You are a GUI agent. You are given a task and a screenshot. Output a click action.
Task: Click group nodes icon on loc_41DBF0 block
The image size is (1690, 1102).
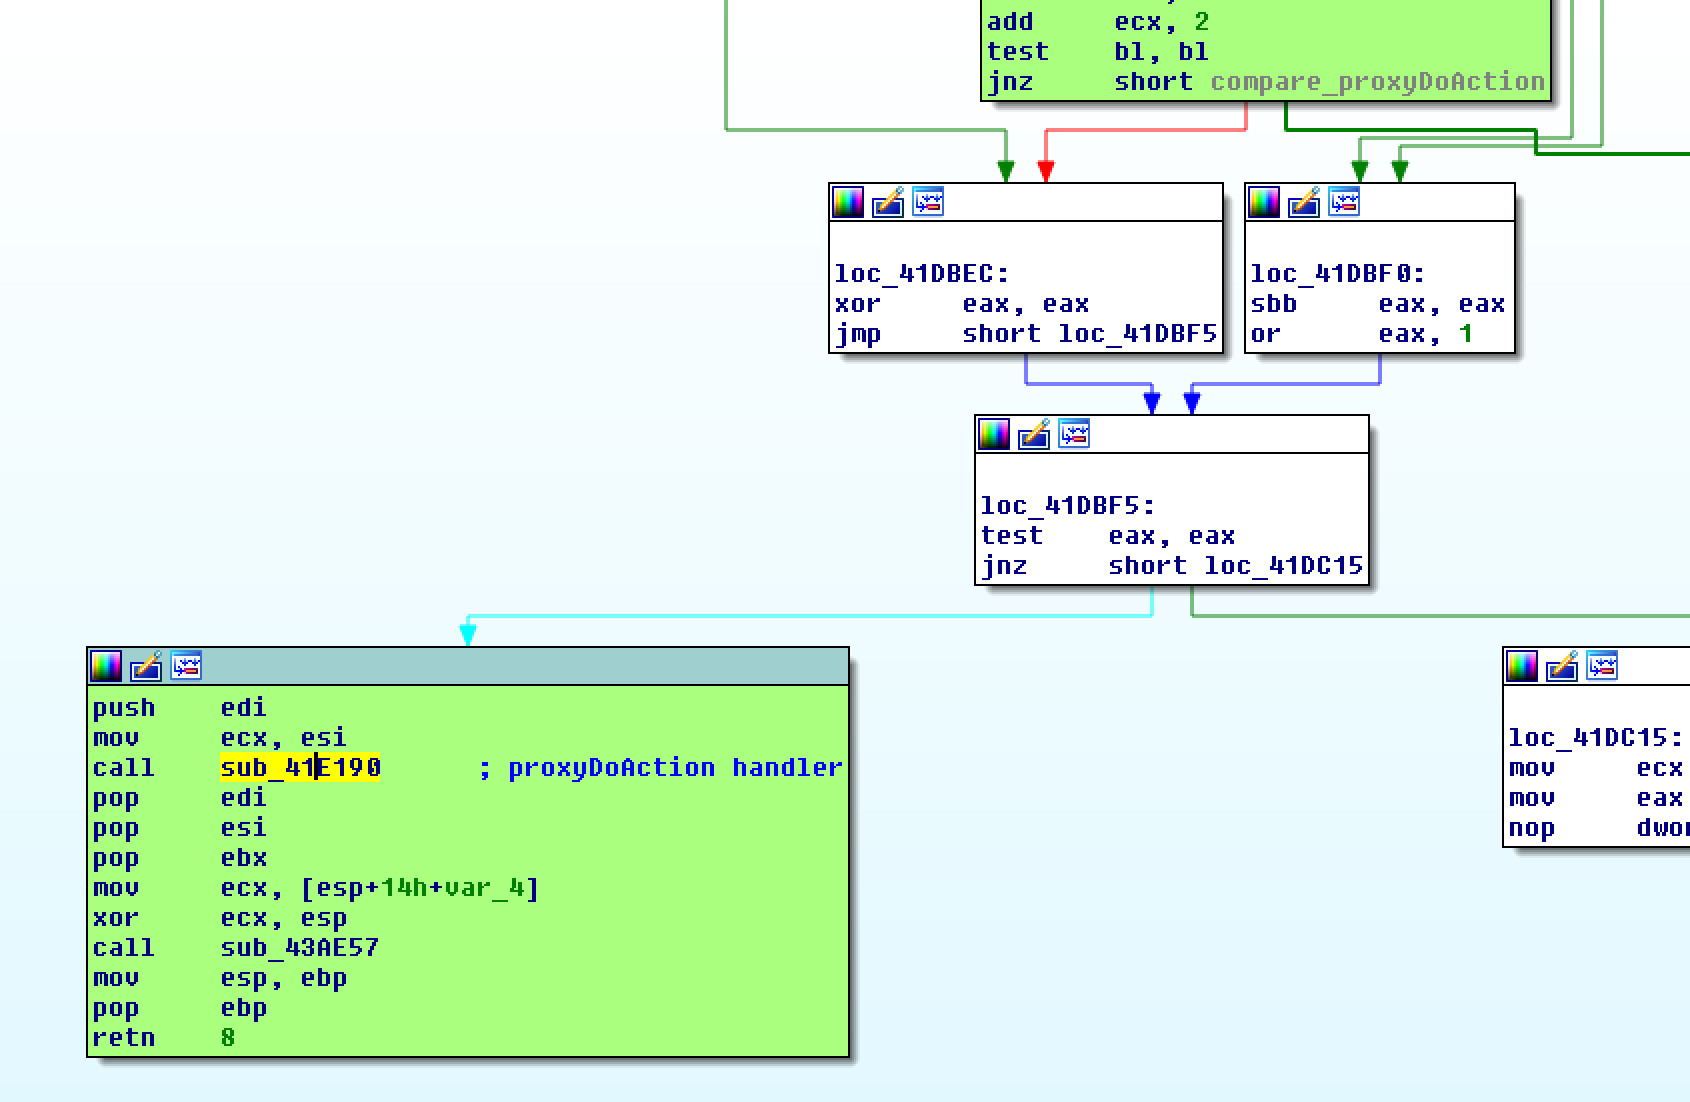pyautogui.click(x=1344, y=203)
